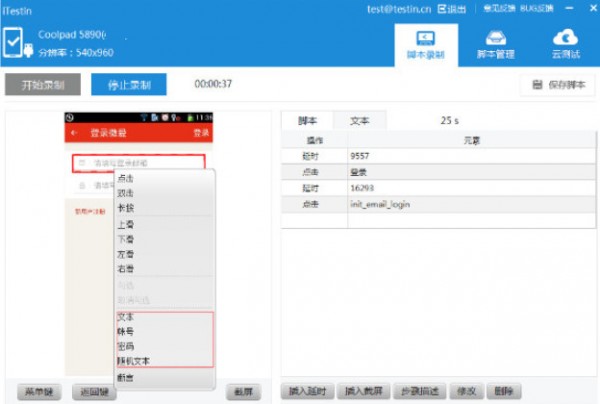This screenshot has width=600, height=404.
Task: Switch to the 文本 tab
Action: (x=359, y=120)
